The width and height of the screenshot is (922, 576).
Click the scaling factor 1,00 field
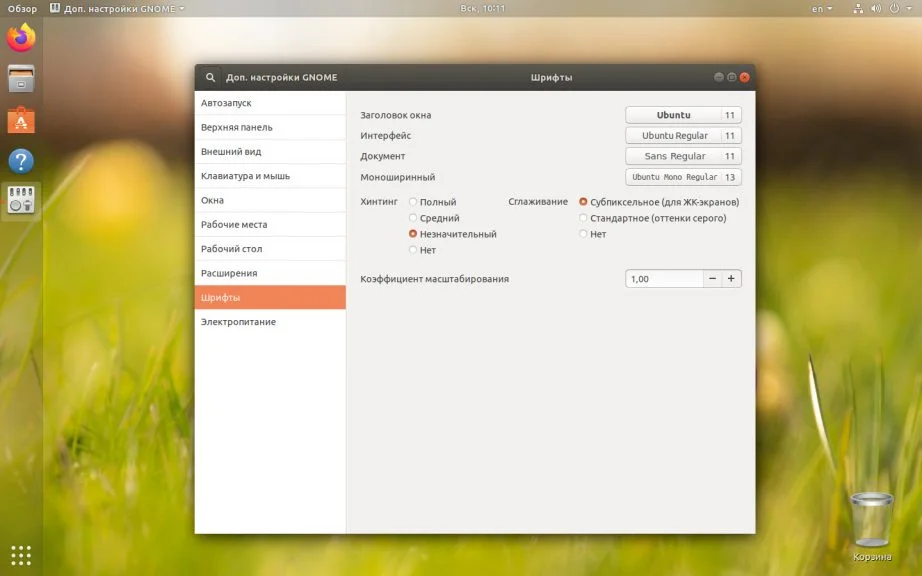coord(663,279)
